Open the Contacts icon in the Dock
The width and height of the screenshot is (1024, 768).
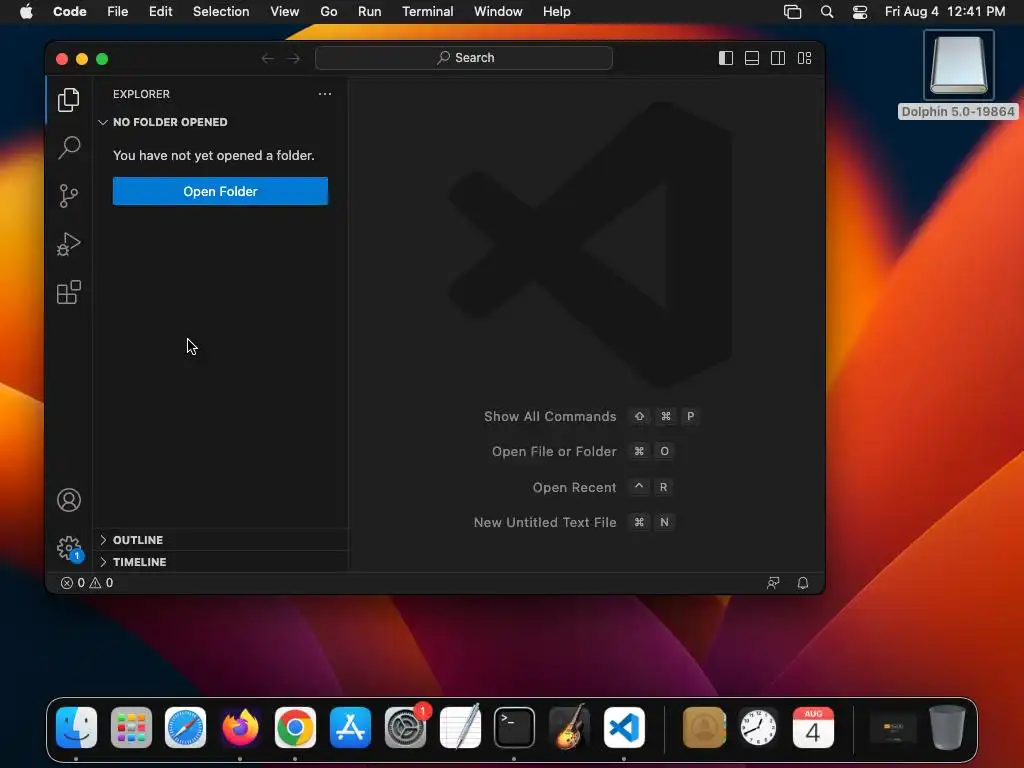704,727
